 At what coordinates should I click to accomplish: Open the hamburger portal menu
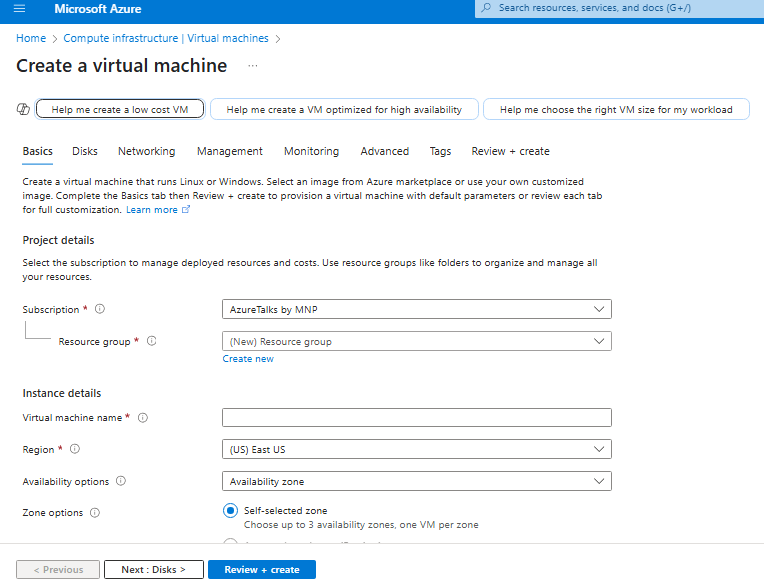pos(19,8)
